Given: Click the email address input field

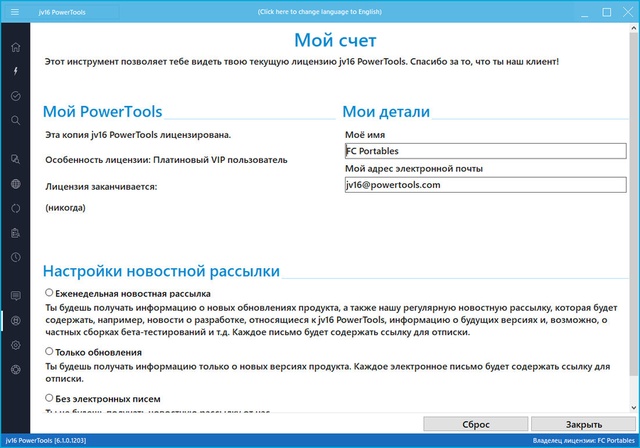Looking at the screenshot, I should (484, 184).
